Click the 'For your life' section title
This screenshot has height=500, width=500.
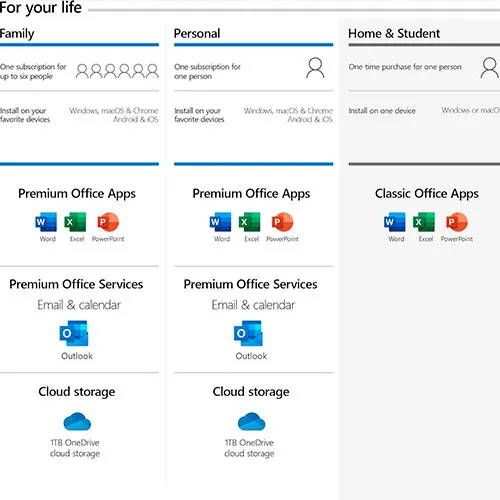[x=41, y=8]
